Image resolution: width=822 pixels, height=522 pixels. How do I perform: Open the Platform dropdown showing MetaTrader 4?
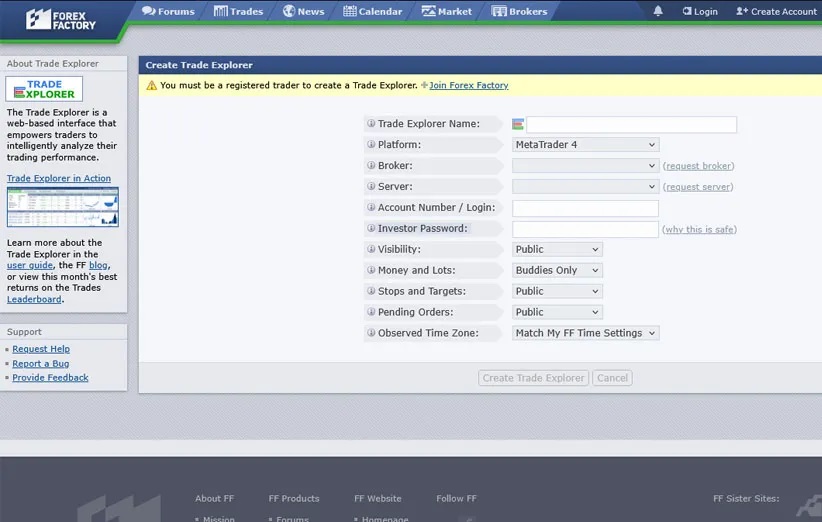coord(585,145)
